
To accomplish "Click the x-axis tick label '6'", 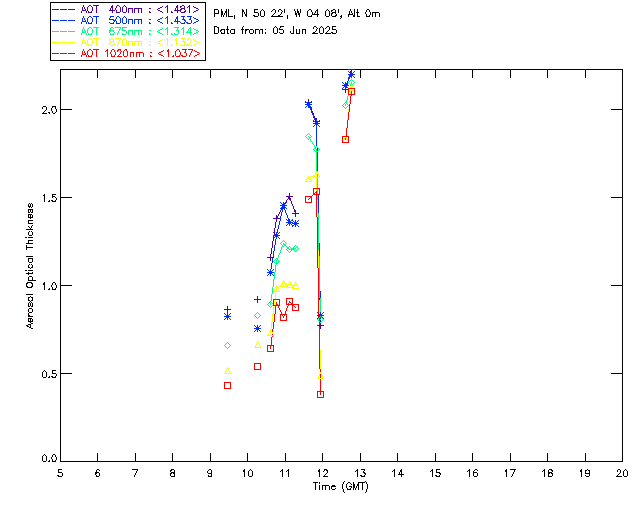I will point(98,473).
